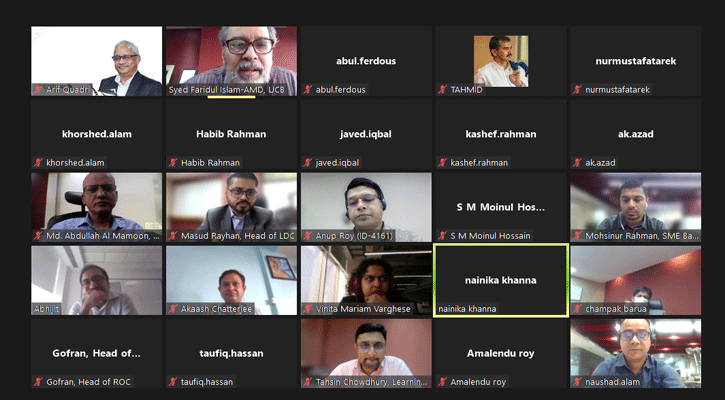Click muted mic icon for javed.iqbal
725x400 pixels.
click(x=308, y=163)
